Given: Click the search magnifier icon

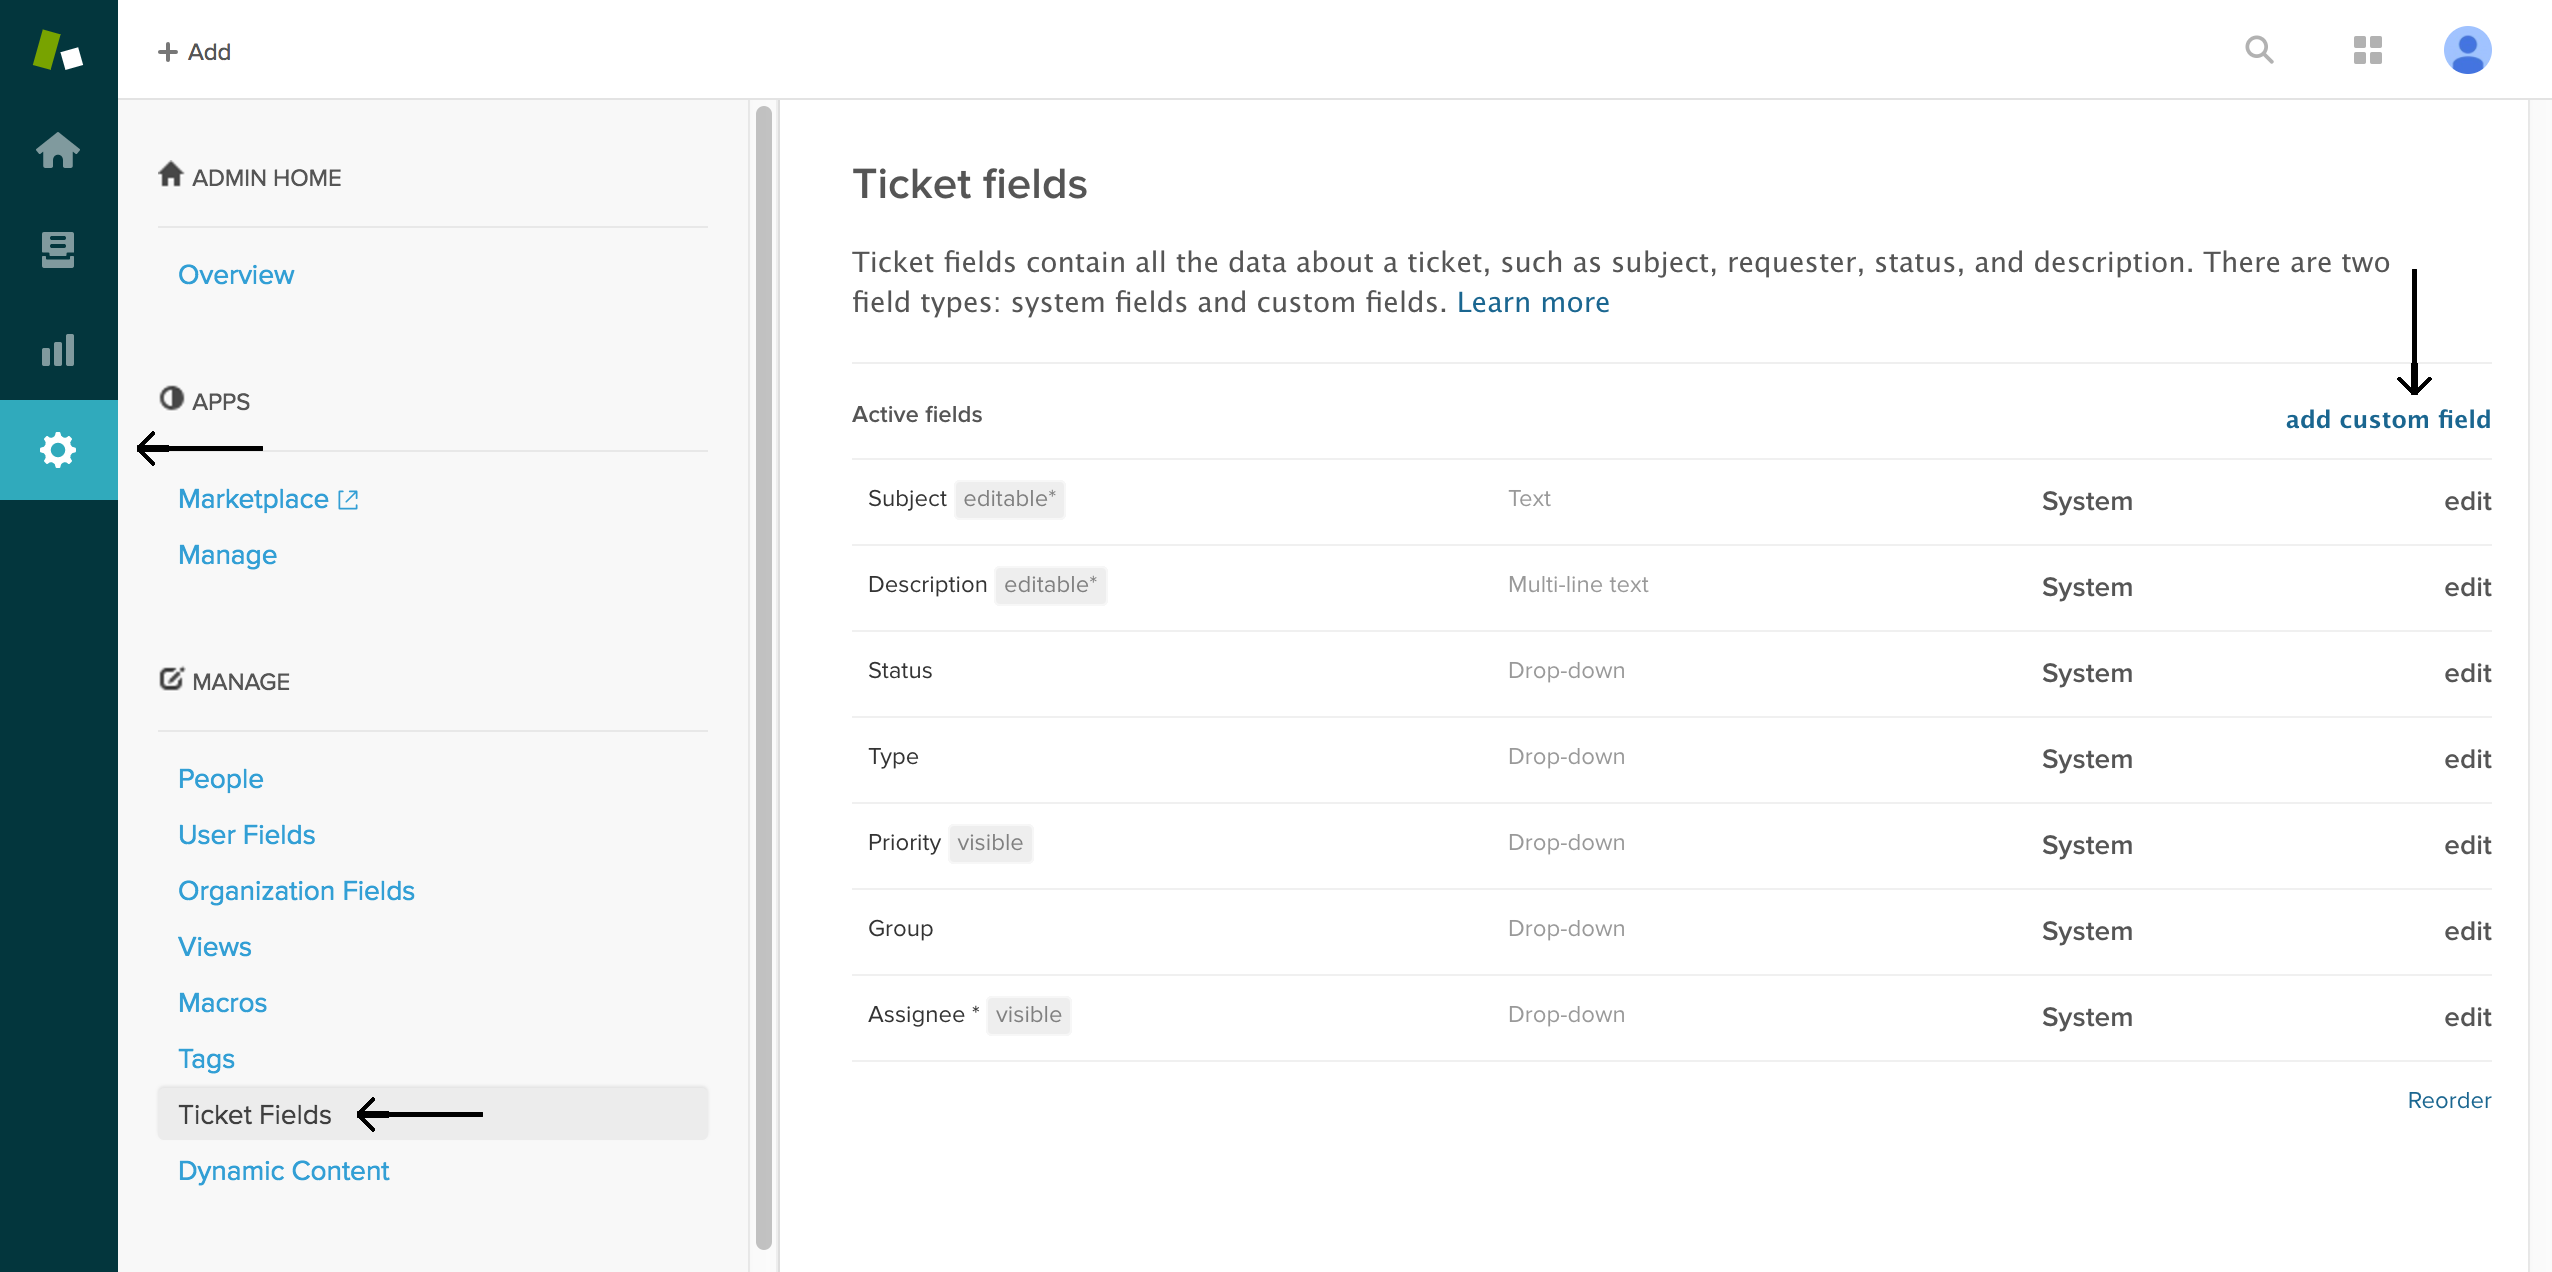Looking at the screenshot, I should point(2259,50).
